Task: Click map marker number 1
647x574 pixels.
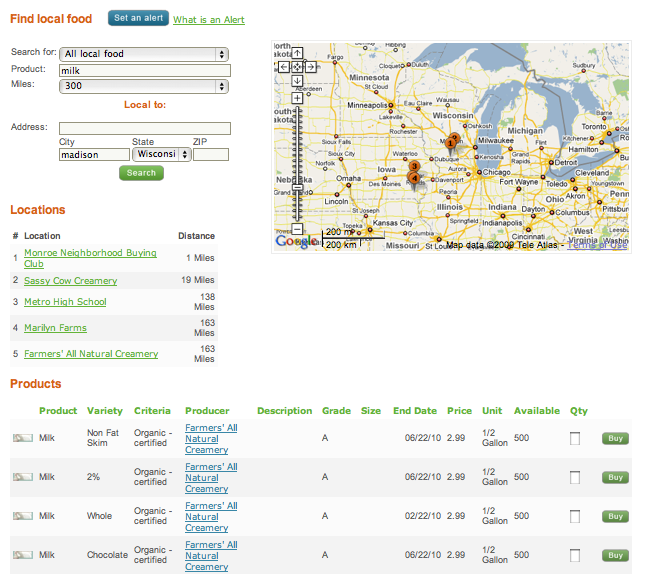Action: coord(450,143)
